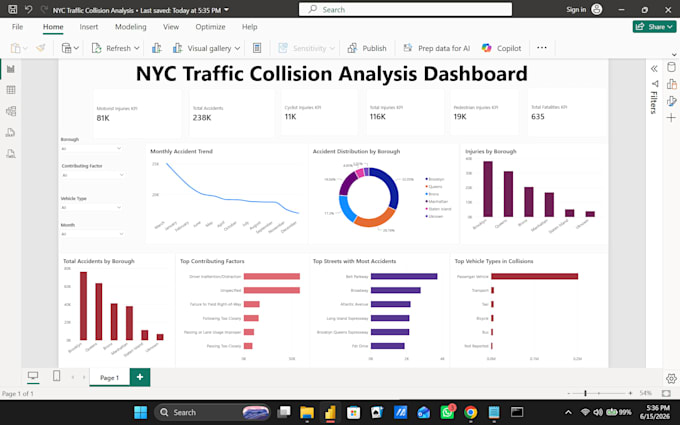
Task: Open the Report view in left sidebar
Action: 11,69
